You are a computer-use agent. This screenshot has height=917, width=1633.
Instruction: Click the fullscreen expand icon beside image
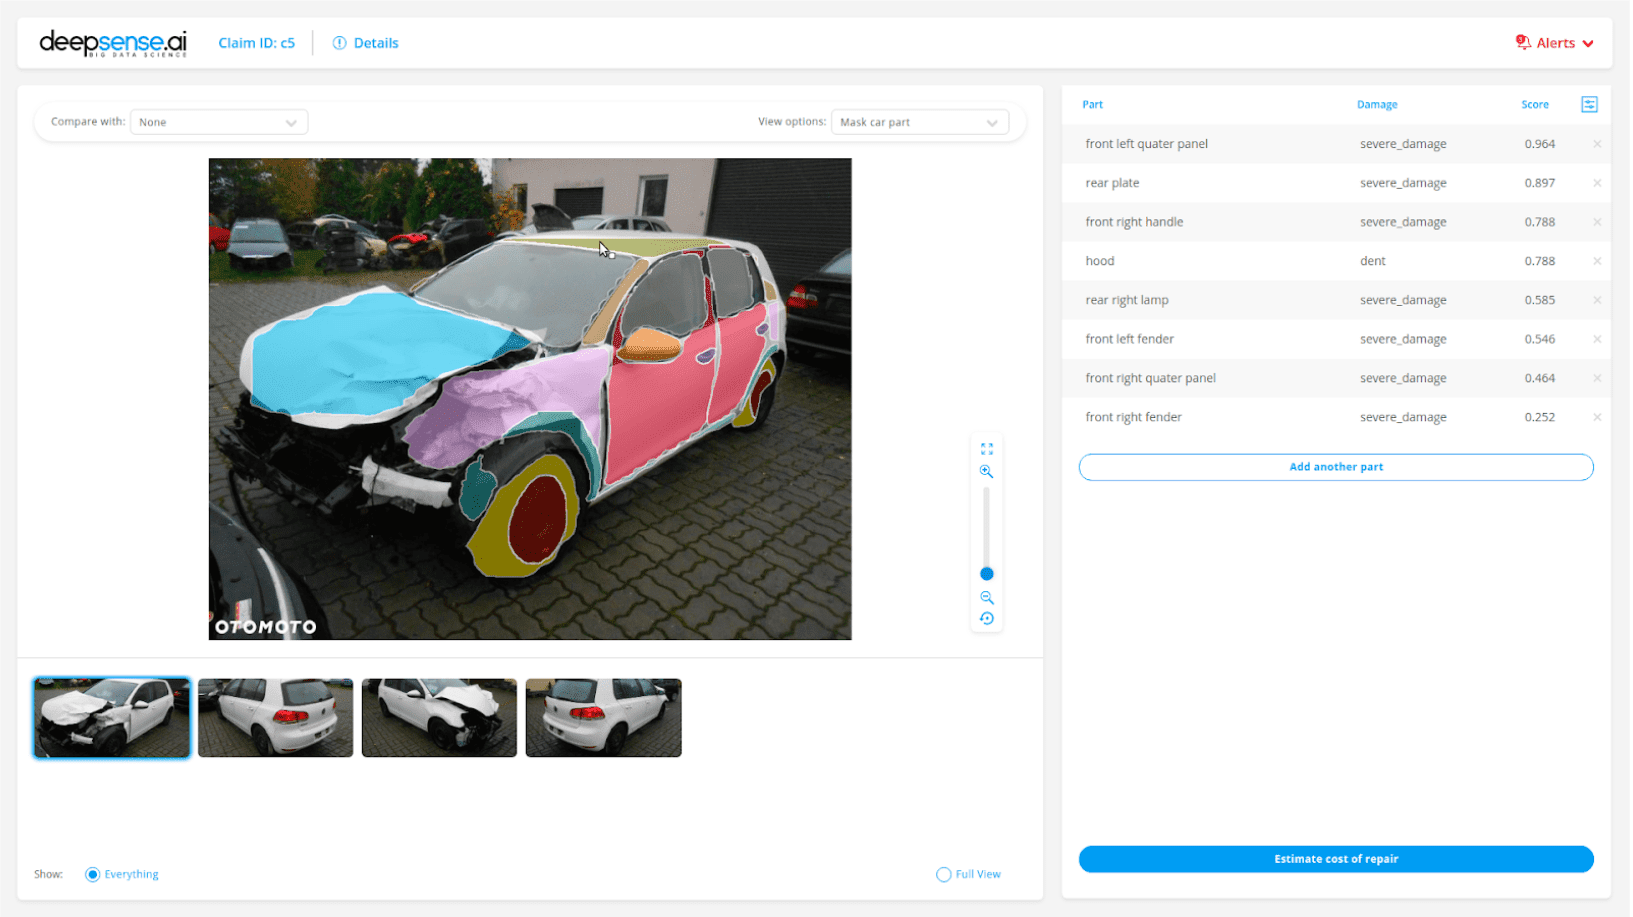(986, 449)
